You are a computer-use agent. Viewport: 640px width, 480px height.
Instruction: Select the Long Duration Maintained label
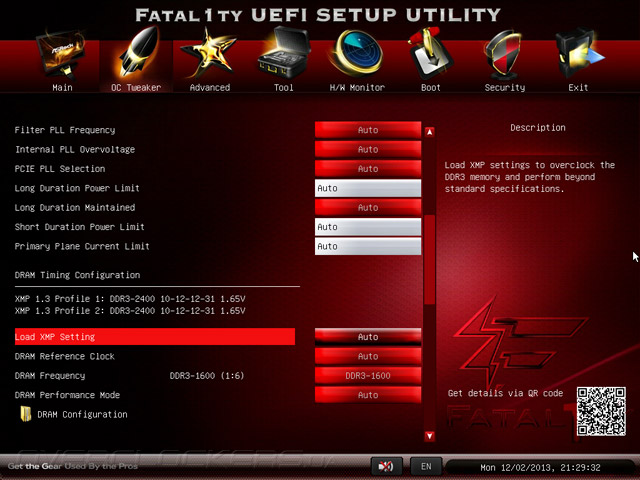point(75,207)
